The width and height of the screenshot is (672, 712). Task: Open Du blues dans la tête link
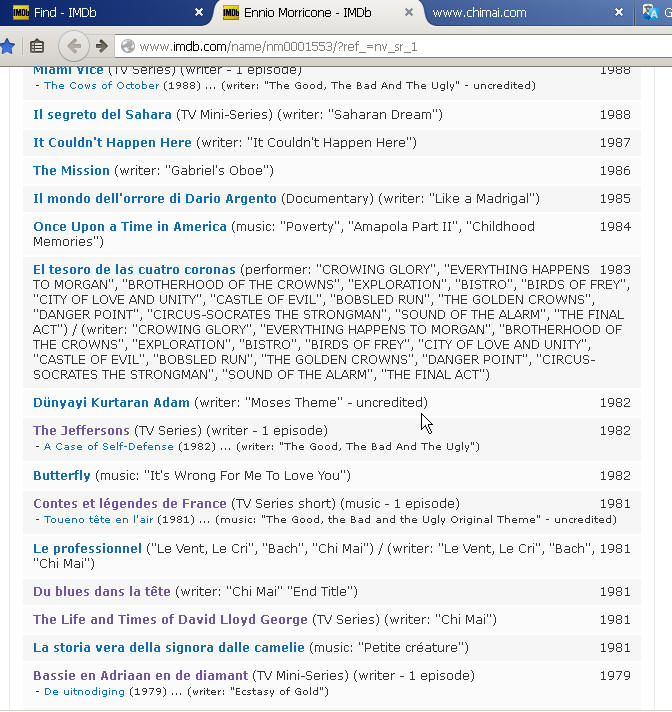102,592
